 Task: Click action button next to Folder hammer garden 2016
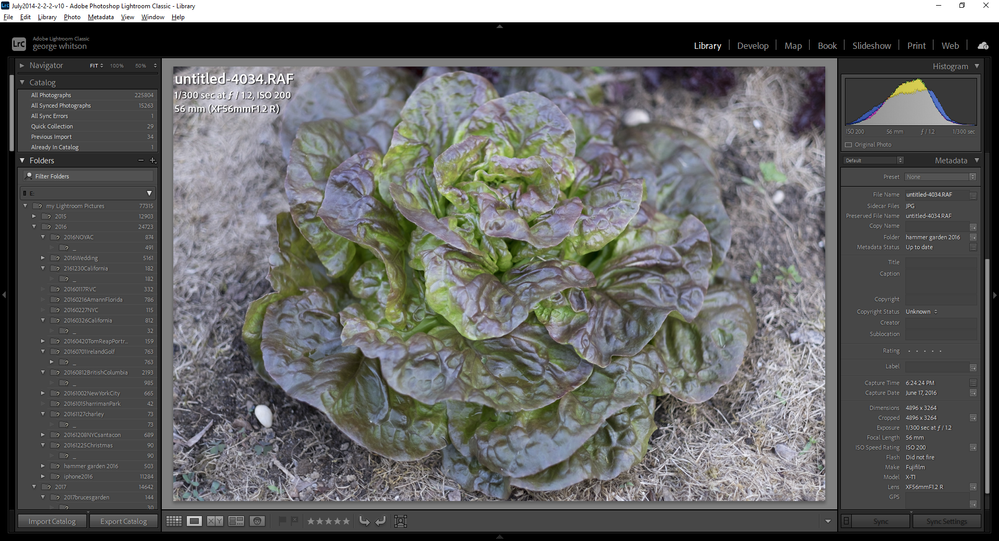click(x=973, y=237)
